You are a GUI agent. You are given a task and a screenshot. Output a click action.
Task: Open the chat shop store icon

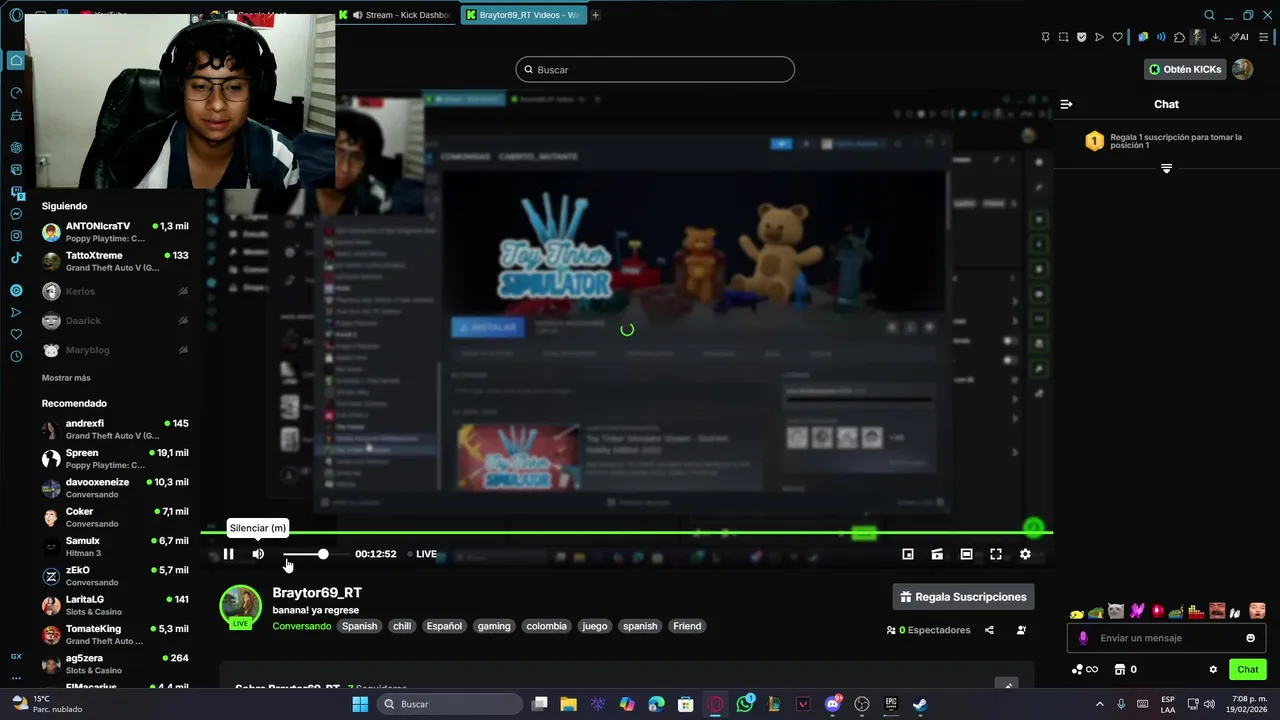tap(1120, 669)
